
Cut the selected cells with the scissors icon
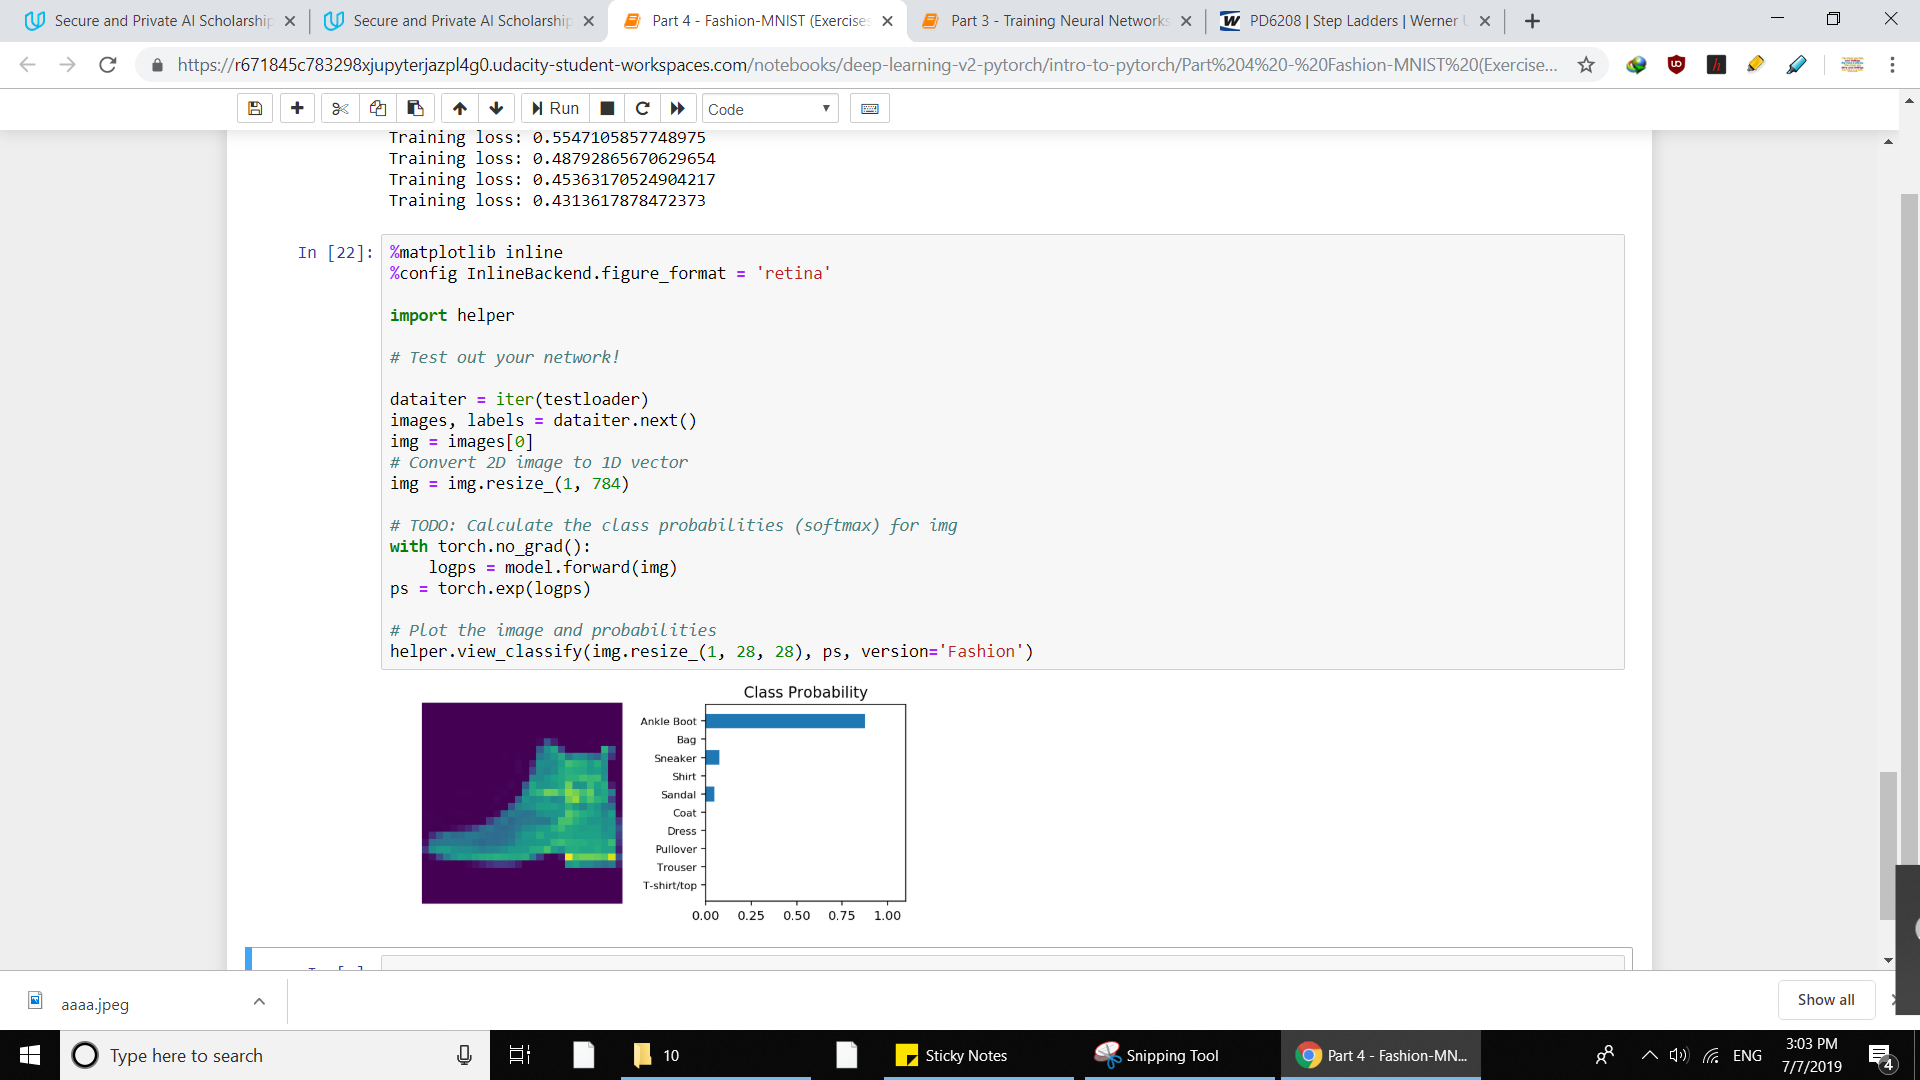pyautogui.click(x=340, y=109)
